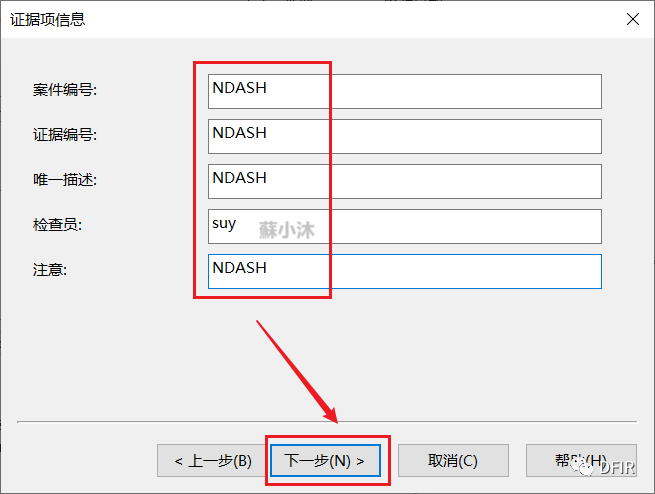Click the 检查员 label text

[51, 226]
